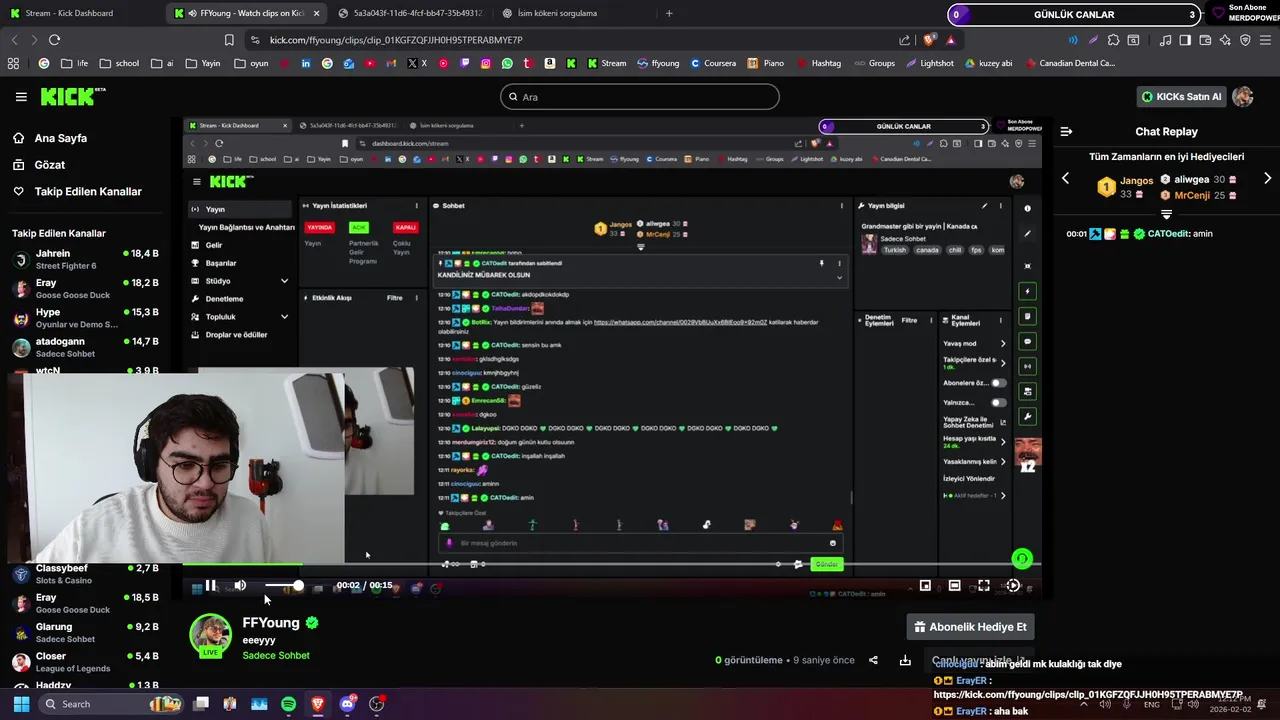Image resolution: width=1280 pixels, height=720 pixels.
Task: Bookmark this page from the address bar
Action: tap(229, 39)
